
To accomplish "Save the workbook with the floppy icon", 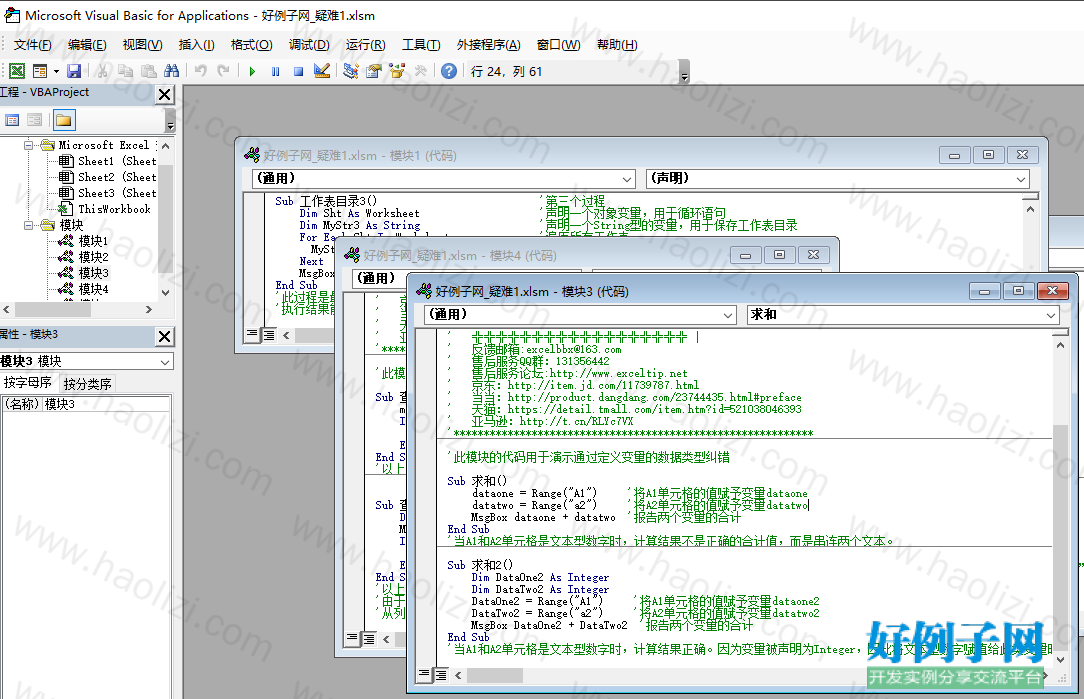I will [x=74, y=71].
